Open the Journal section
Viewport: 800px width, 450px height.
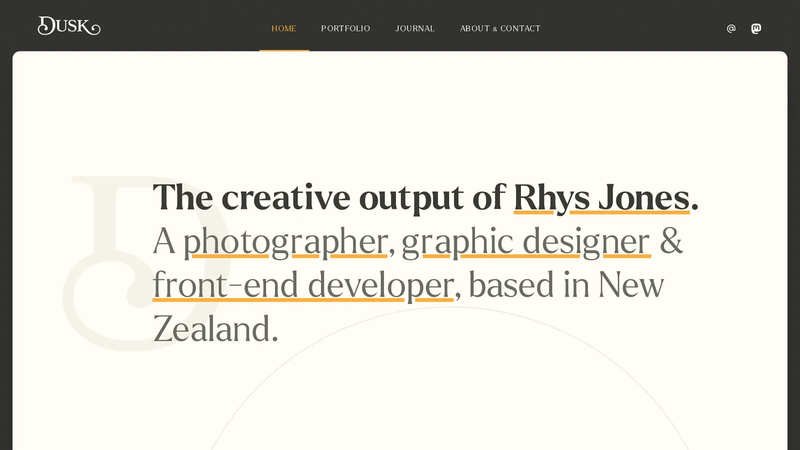coord(415,29)
